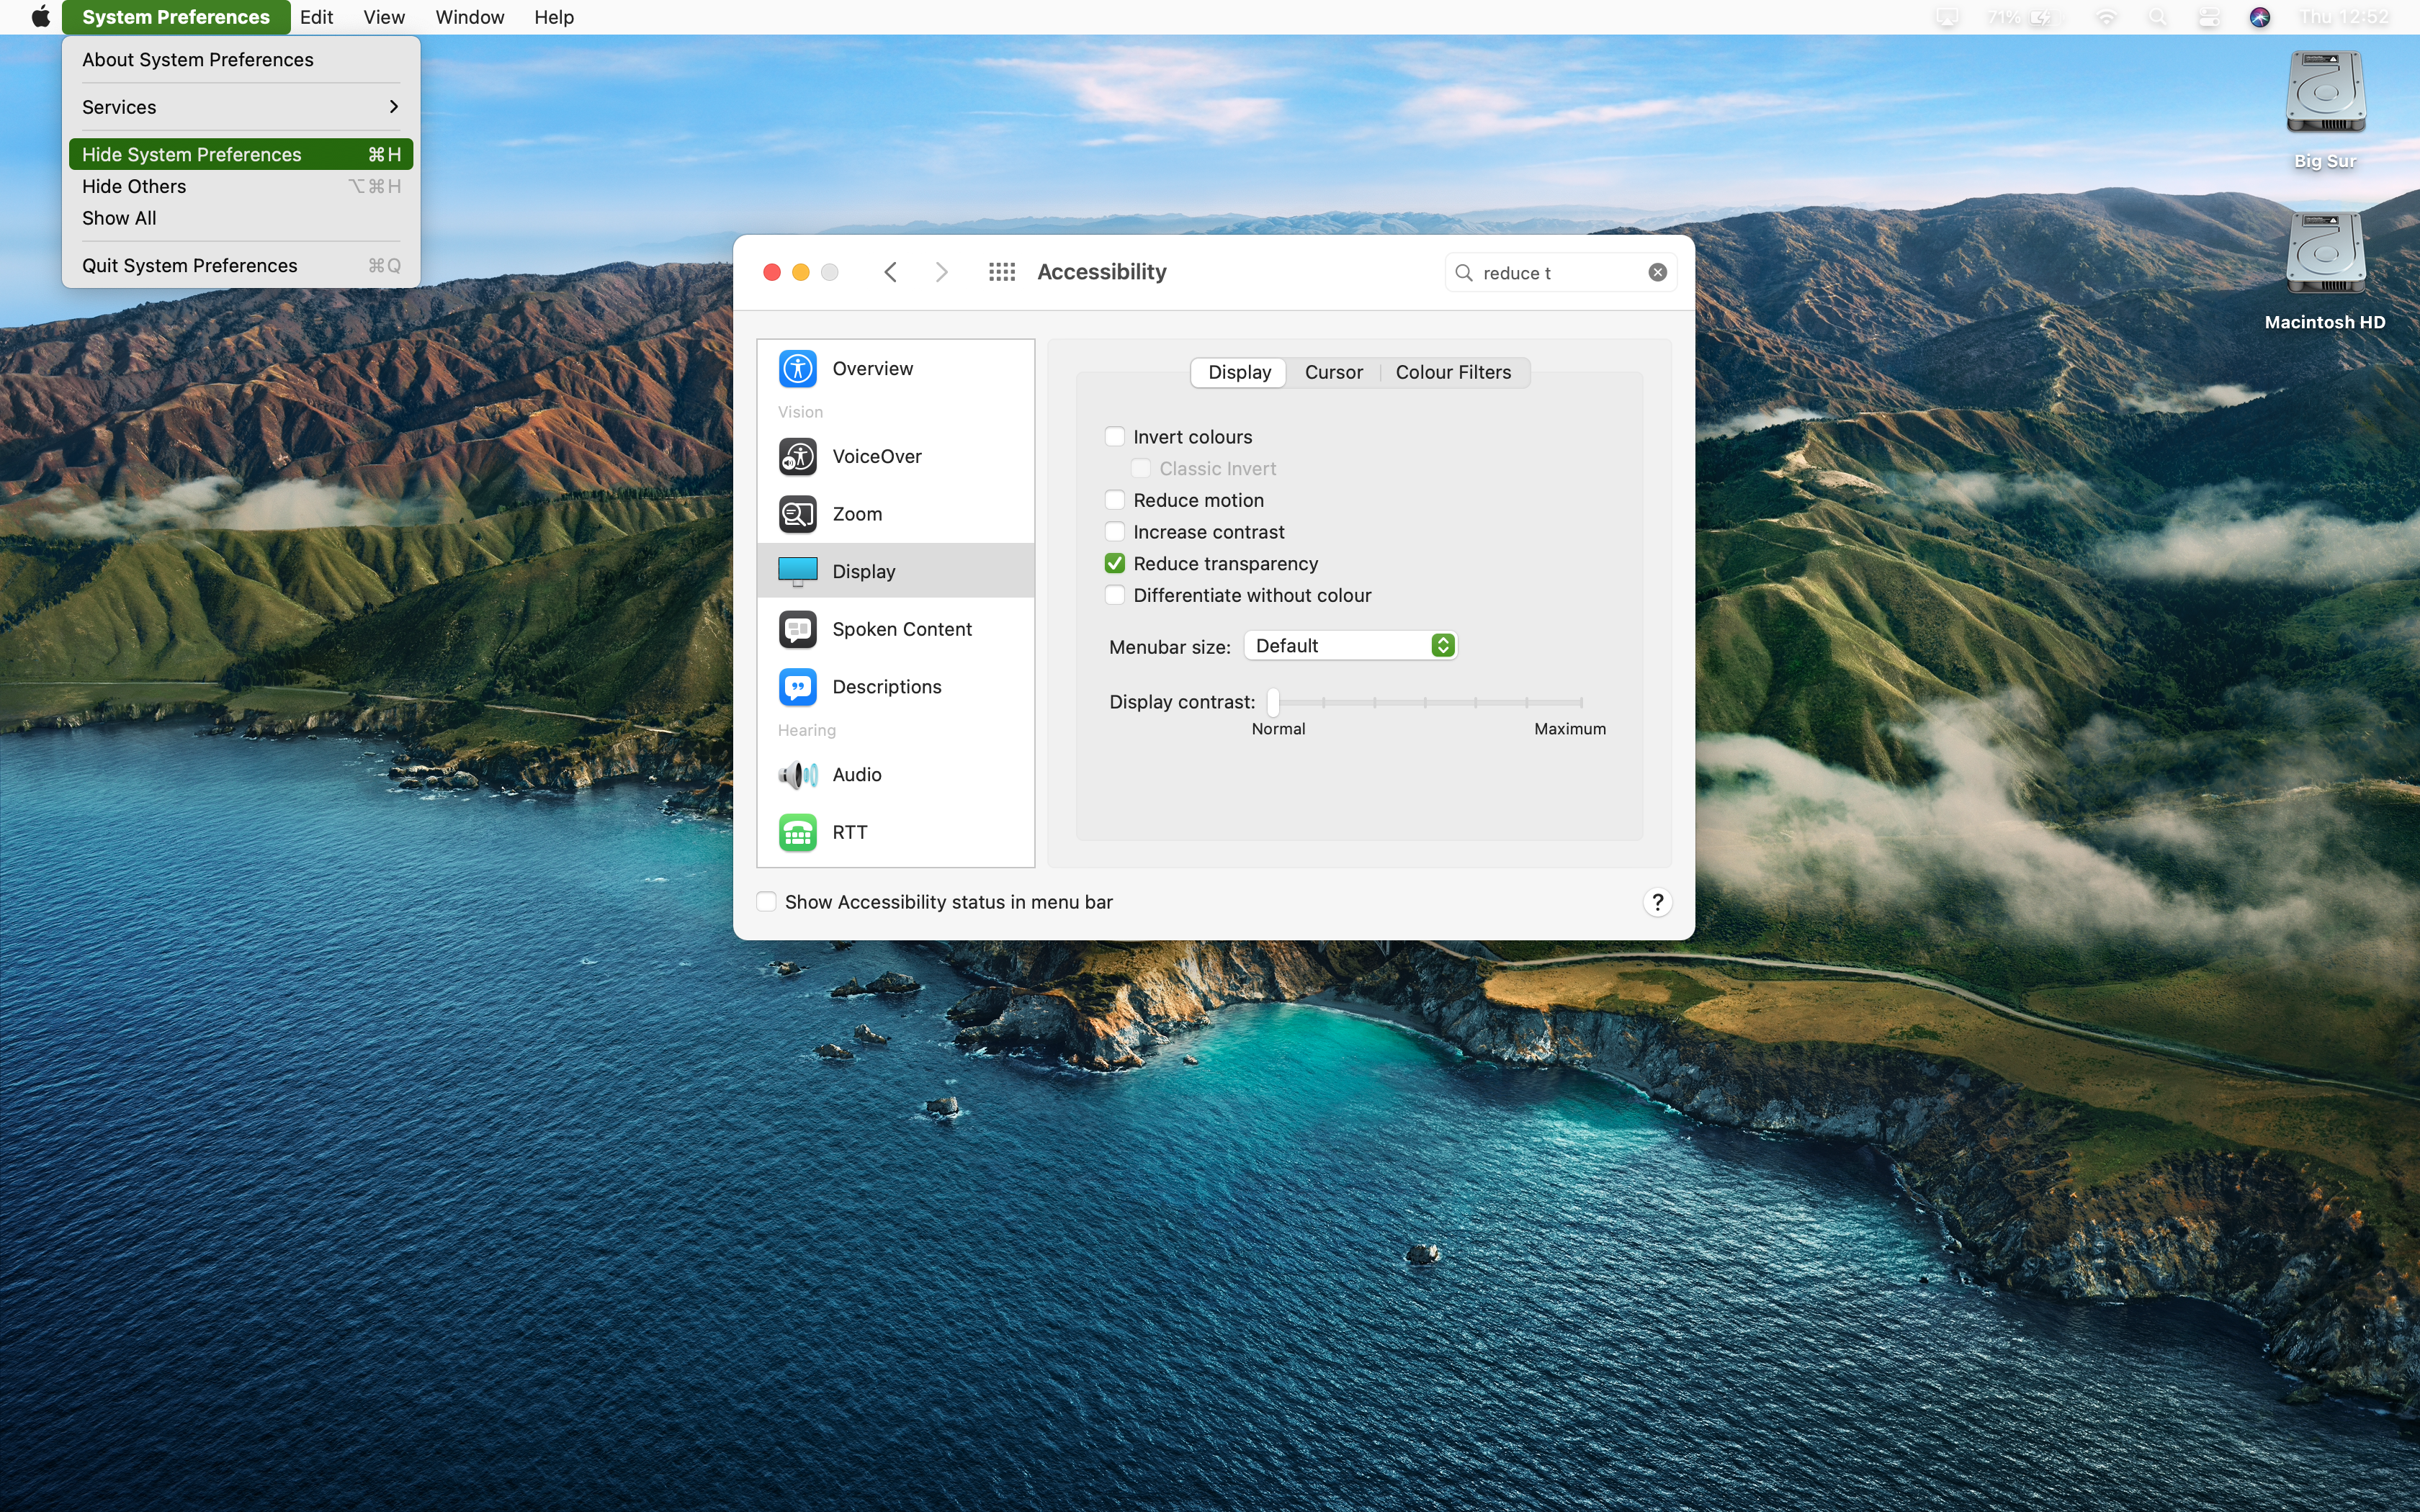Clear the search field text
This screenshot has width=2420, height=1512.
[1657, 273]
